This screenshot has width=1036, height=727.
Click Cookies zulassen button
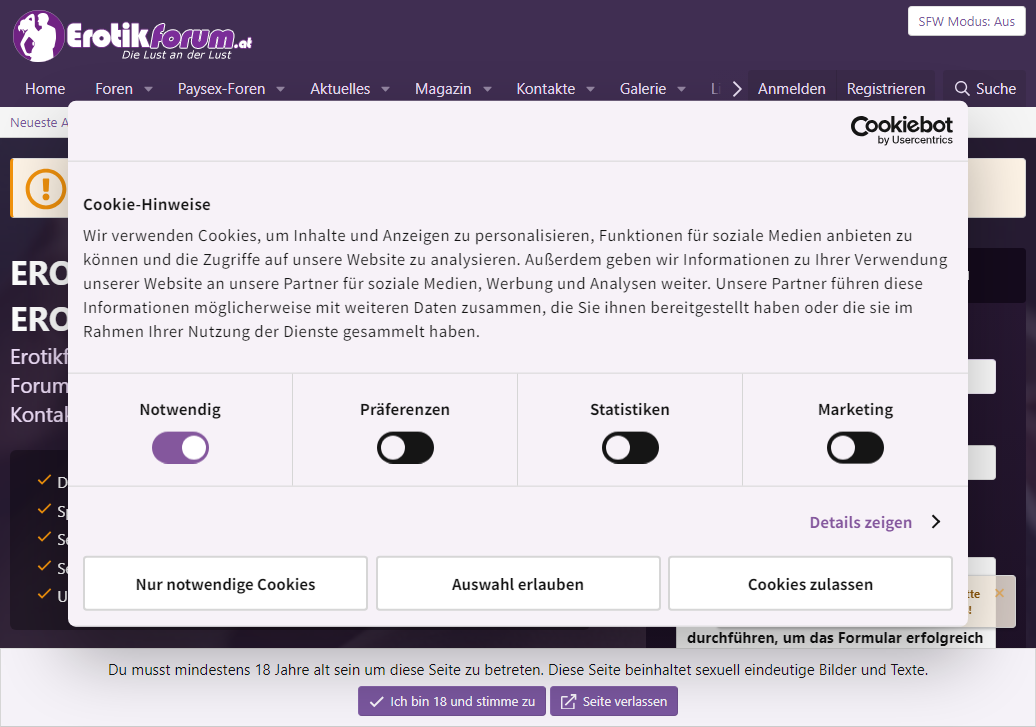pos(810,584)
